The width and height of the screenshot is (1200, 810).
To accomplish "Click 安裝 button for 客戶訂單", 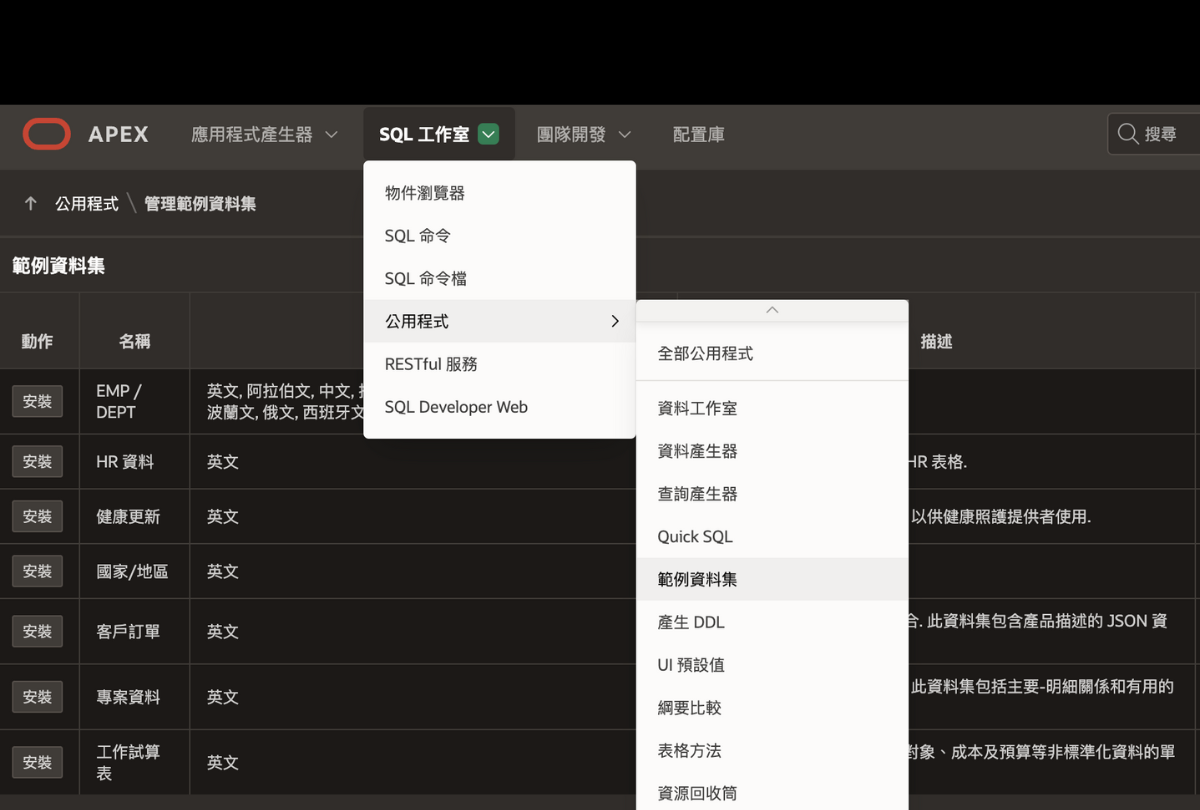I will pyautogui.click(x=38, y=631).
